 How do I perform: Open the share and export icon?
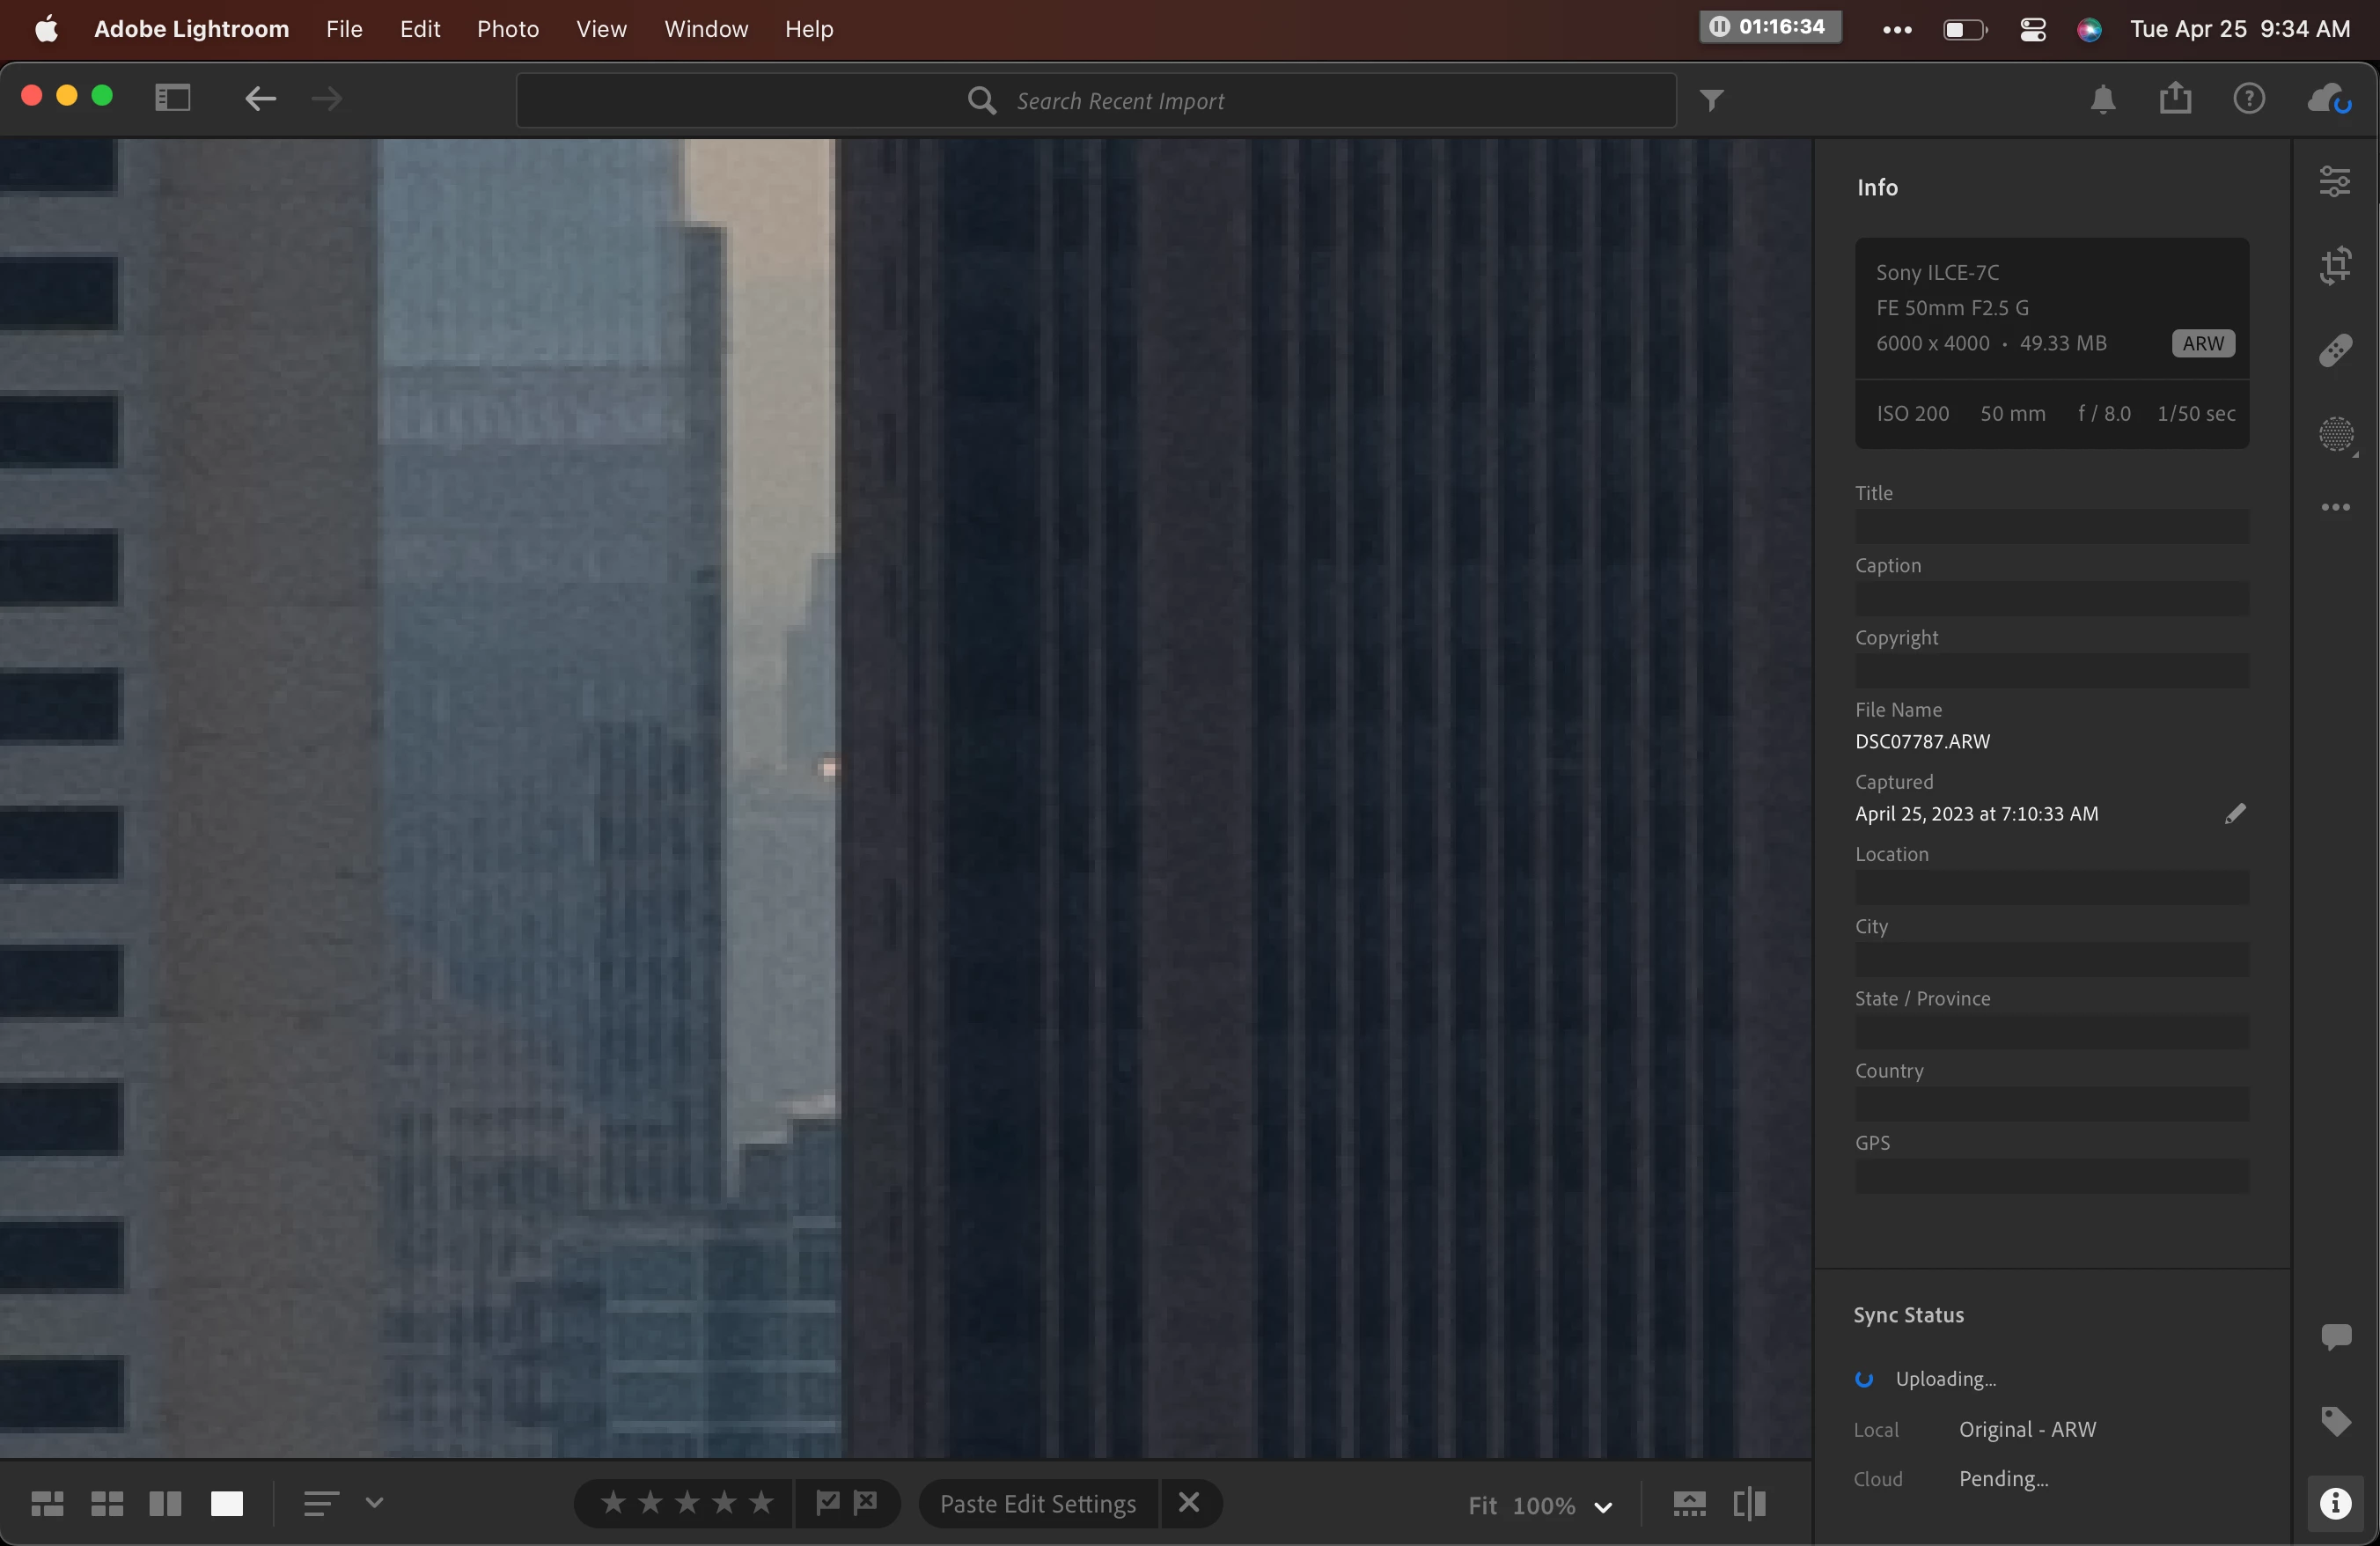pos(2175,99)
